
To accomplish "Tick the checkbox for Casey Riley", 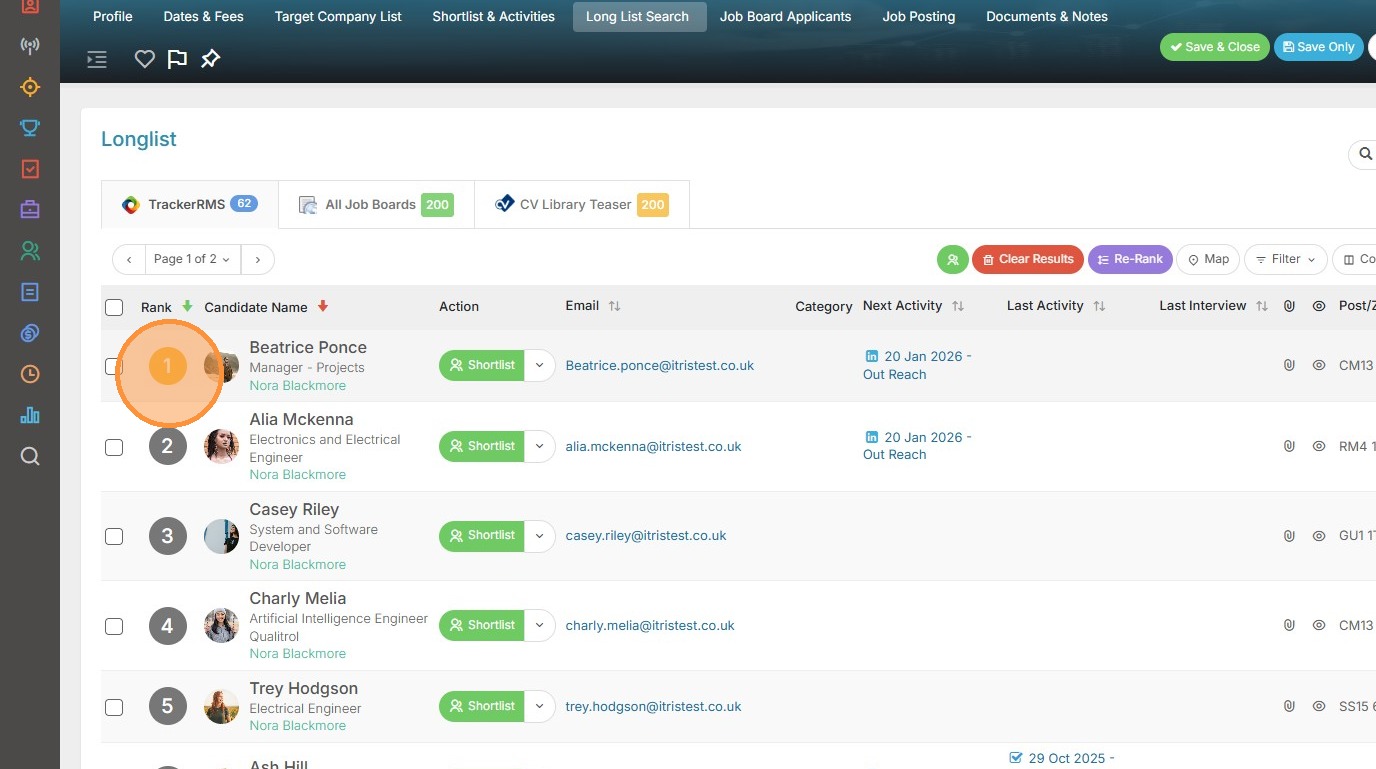I will point(114,536).
